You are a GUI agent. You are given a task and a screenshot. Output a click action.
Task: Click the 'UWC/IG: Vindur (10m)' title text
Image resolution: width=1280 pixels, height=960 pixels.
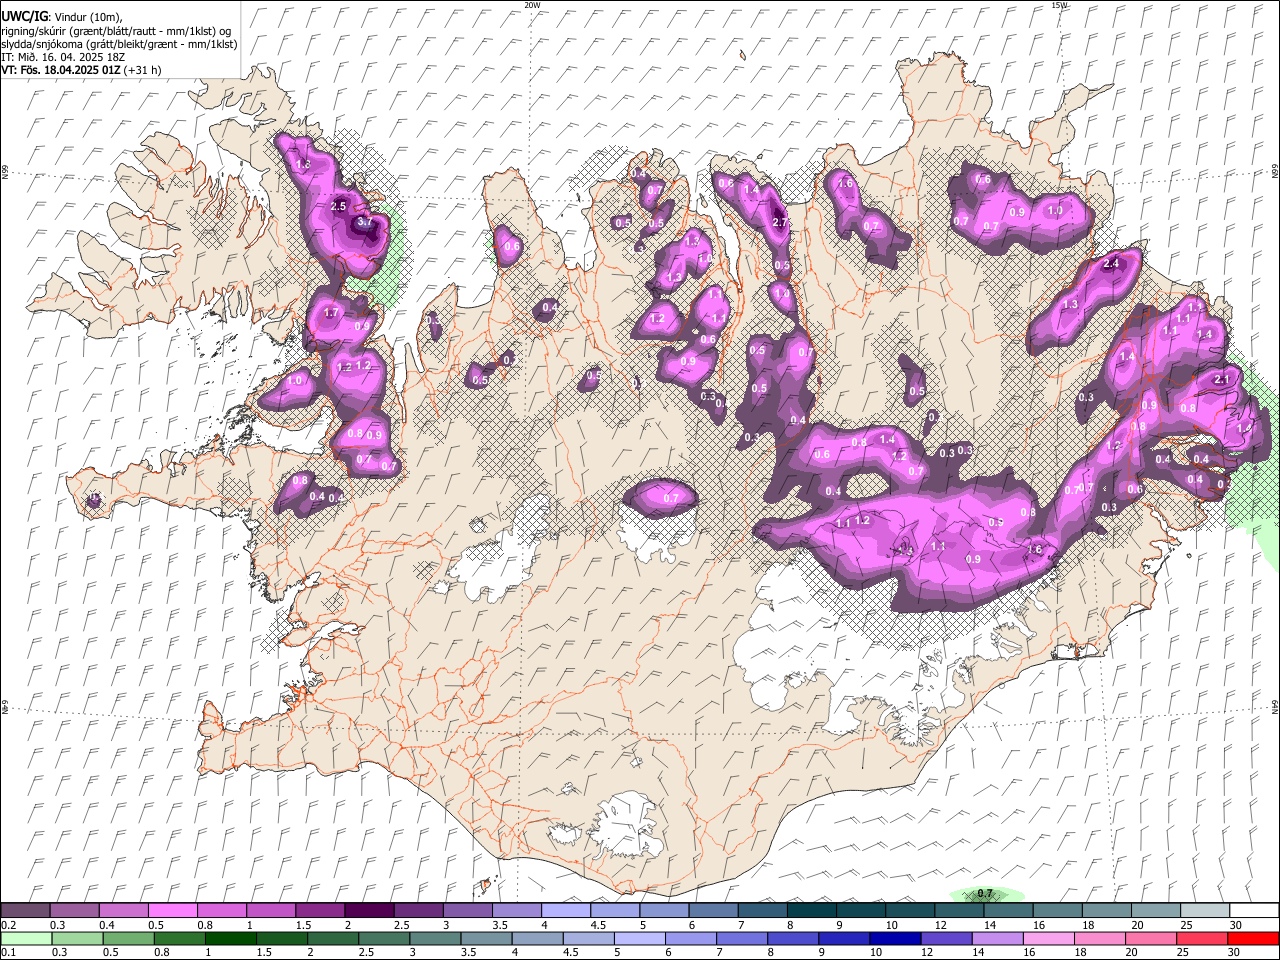pyautogui.click(x=61, y=17)
